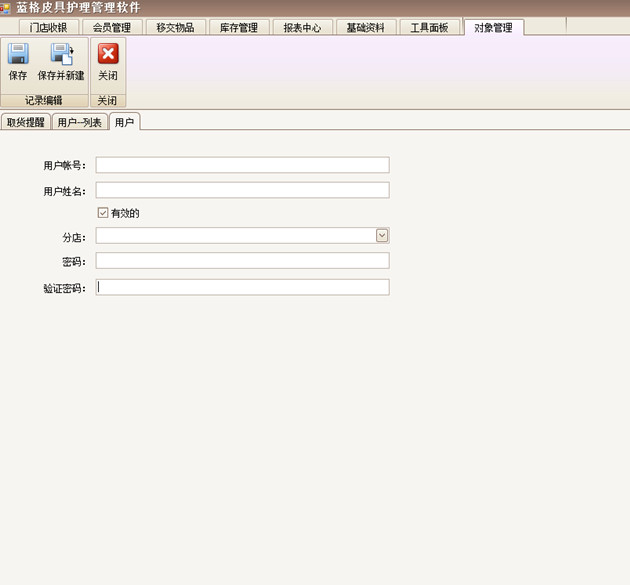Select the 对象管理 tab
630x585 pixels.
(493, 28)
